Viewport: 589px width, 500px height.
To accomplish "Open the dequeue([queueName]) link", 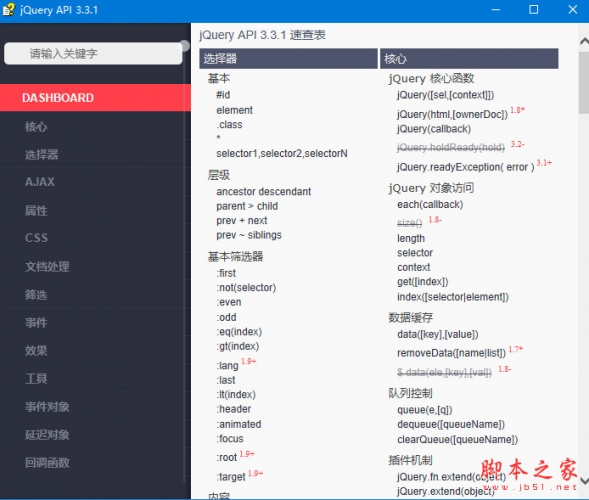I will pyautogui.click(x=451, y=424).
